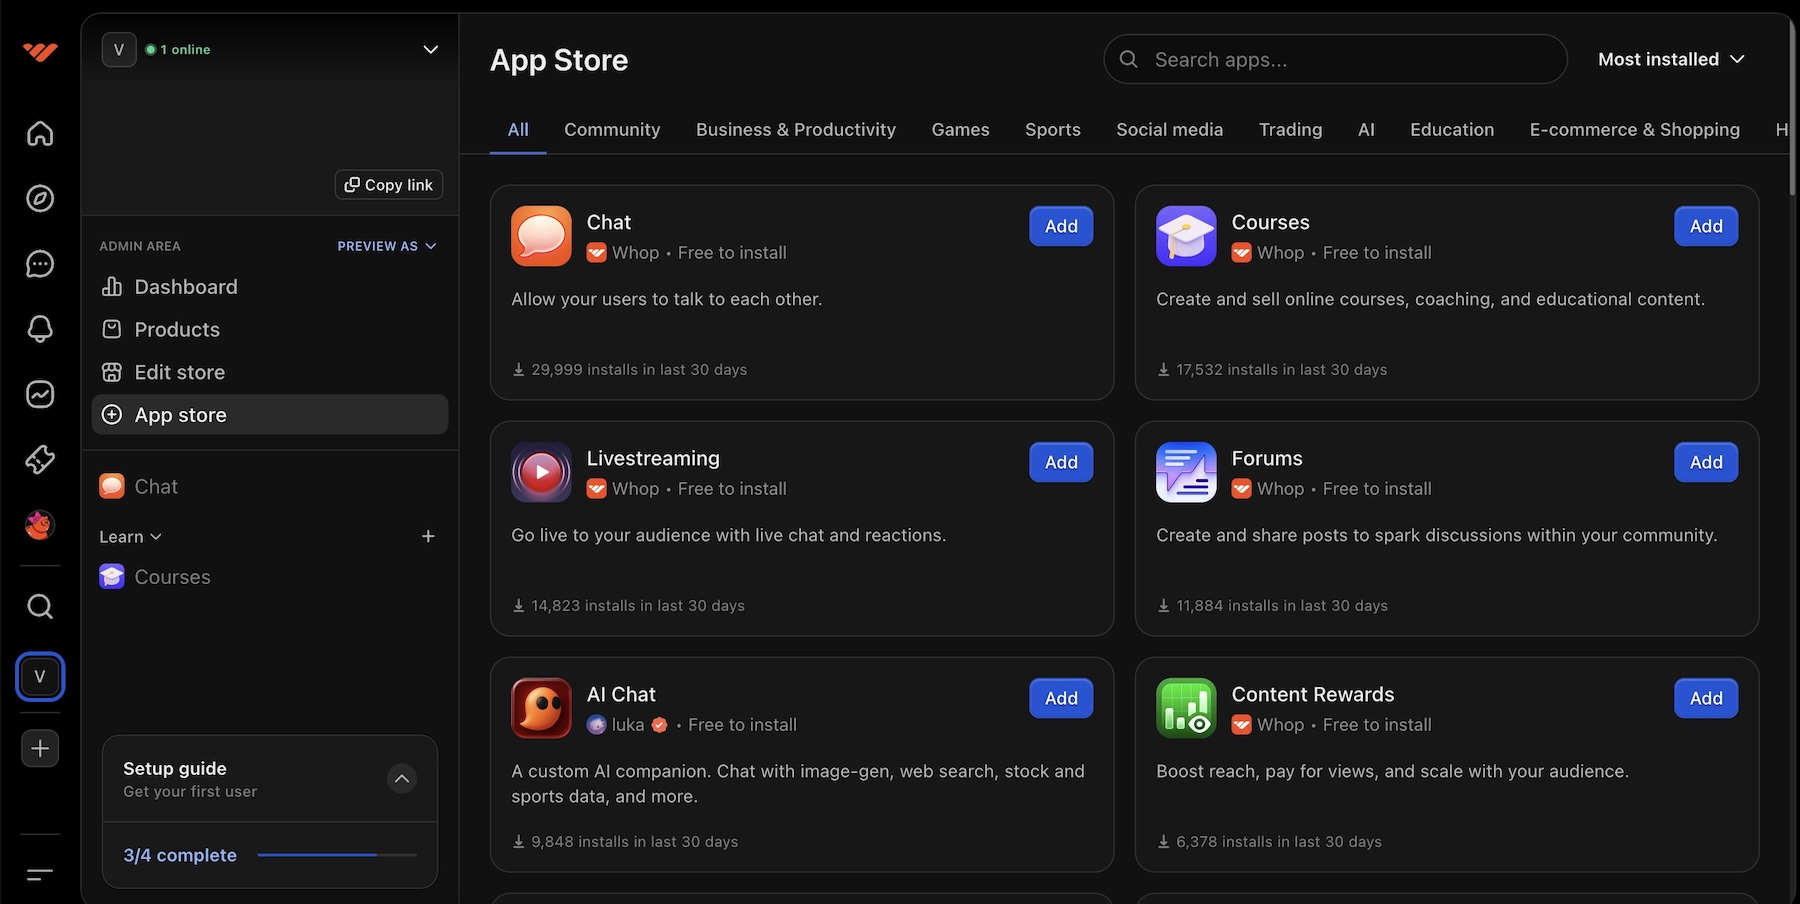The width and height of the screenshot is (1800, 904).
Task: Click the Content Rewards app icon
Action: (x=1186, y=708)
